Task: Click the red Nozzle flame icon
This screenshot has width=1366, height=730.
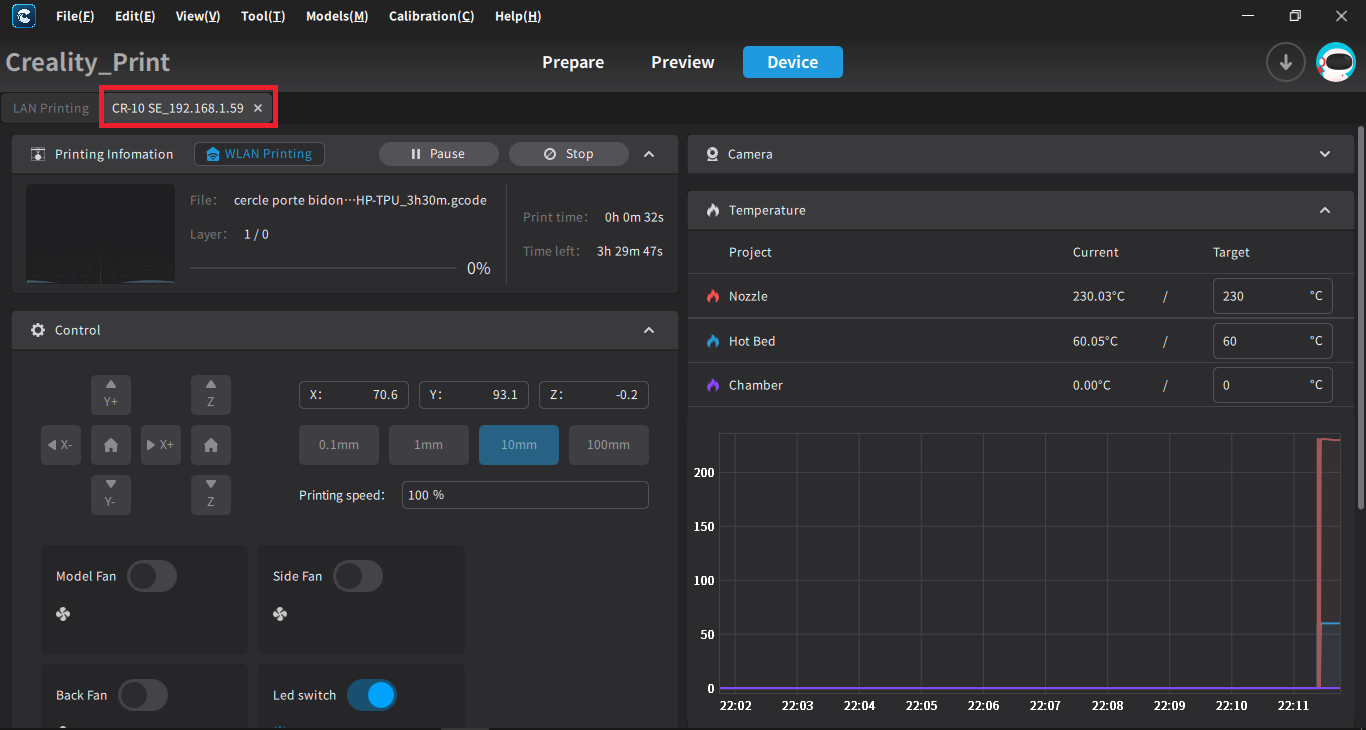Action: (x=713, y=296)
